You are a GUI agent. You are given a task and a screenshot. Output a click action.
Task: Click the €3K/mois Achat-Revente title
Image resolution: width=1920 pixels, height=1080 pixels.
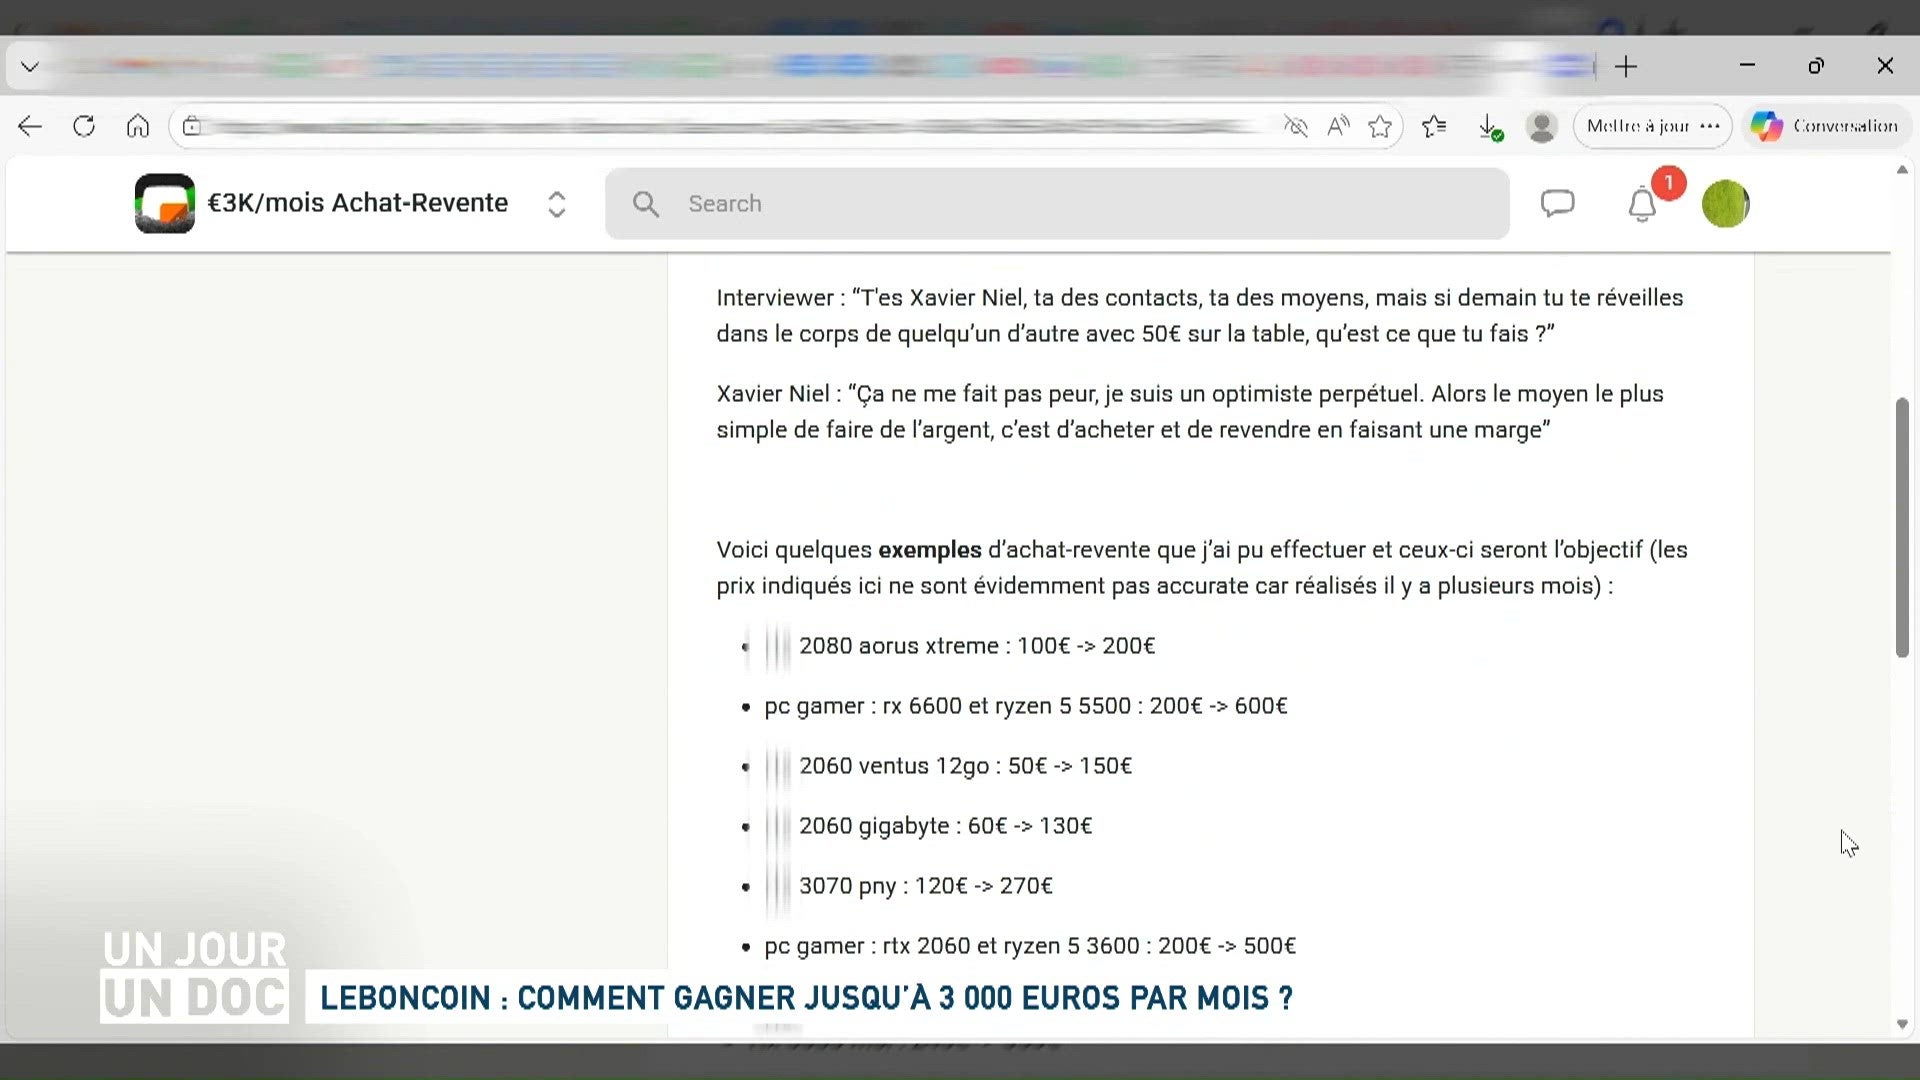[x=358, y=203]
